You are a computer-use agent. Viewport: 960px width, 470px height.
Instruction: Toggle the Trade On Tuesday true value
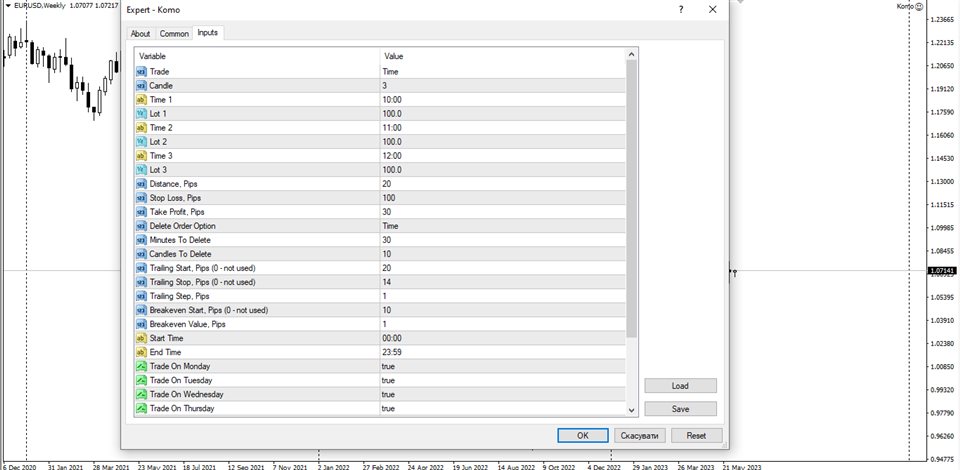[x=500, y=380]
